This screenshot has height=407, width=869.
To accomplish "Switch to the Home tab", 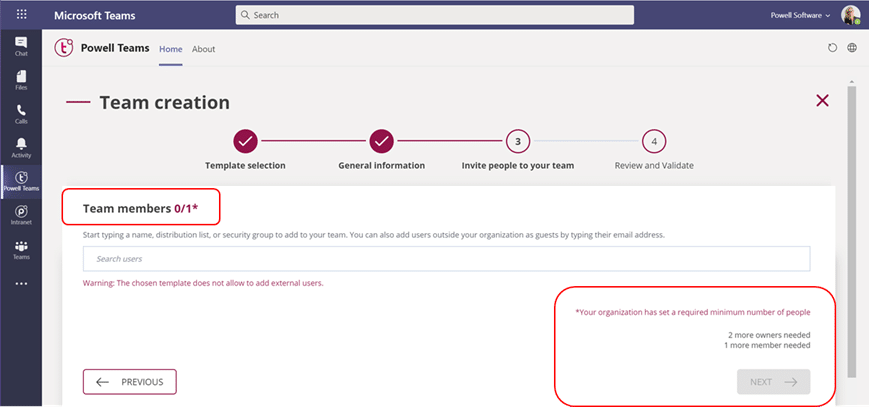I will (171, 49).
